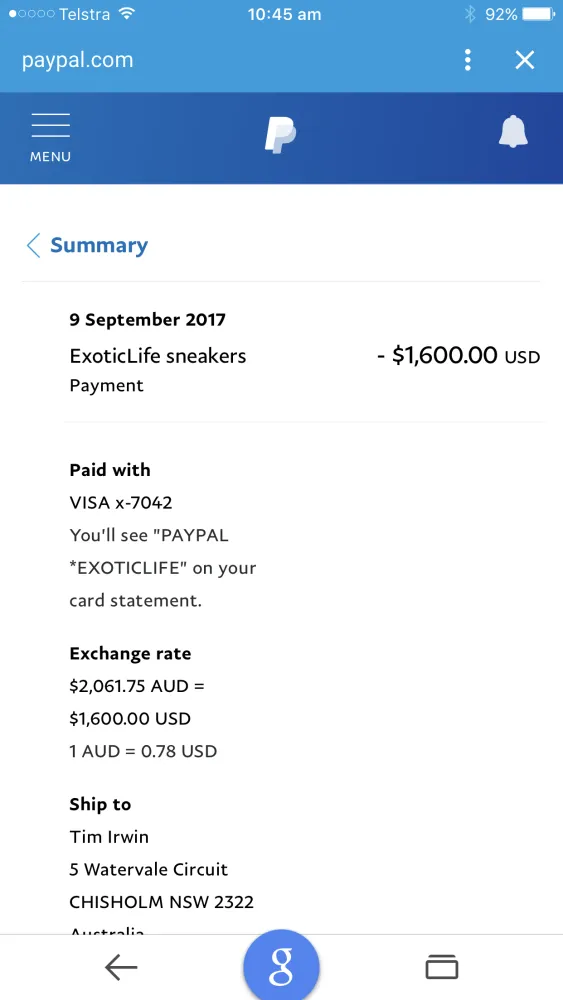
Task: Tap the PayPal logo in header
Action: pyautogui.click(x=281, y=135)
